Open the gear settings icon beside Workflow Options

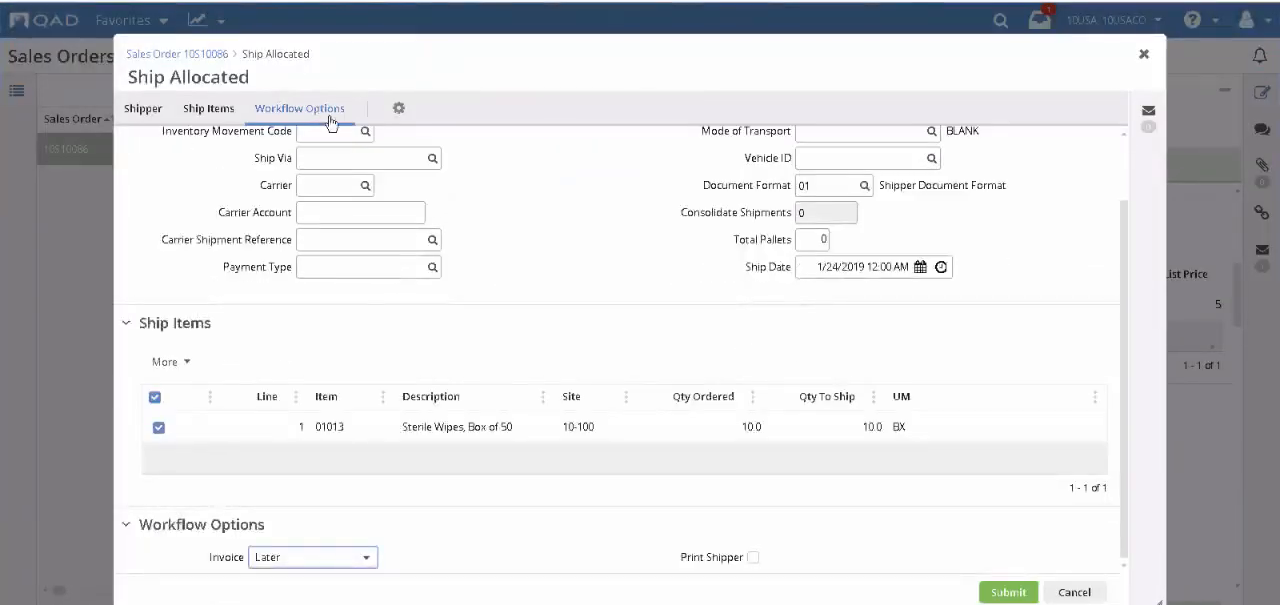tap(398, 108)
